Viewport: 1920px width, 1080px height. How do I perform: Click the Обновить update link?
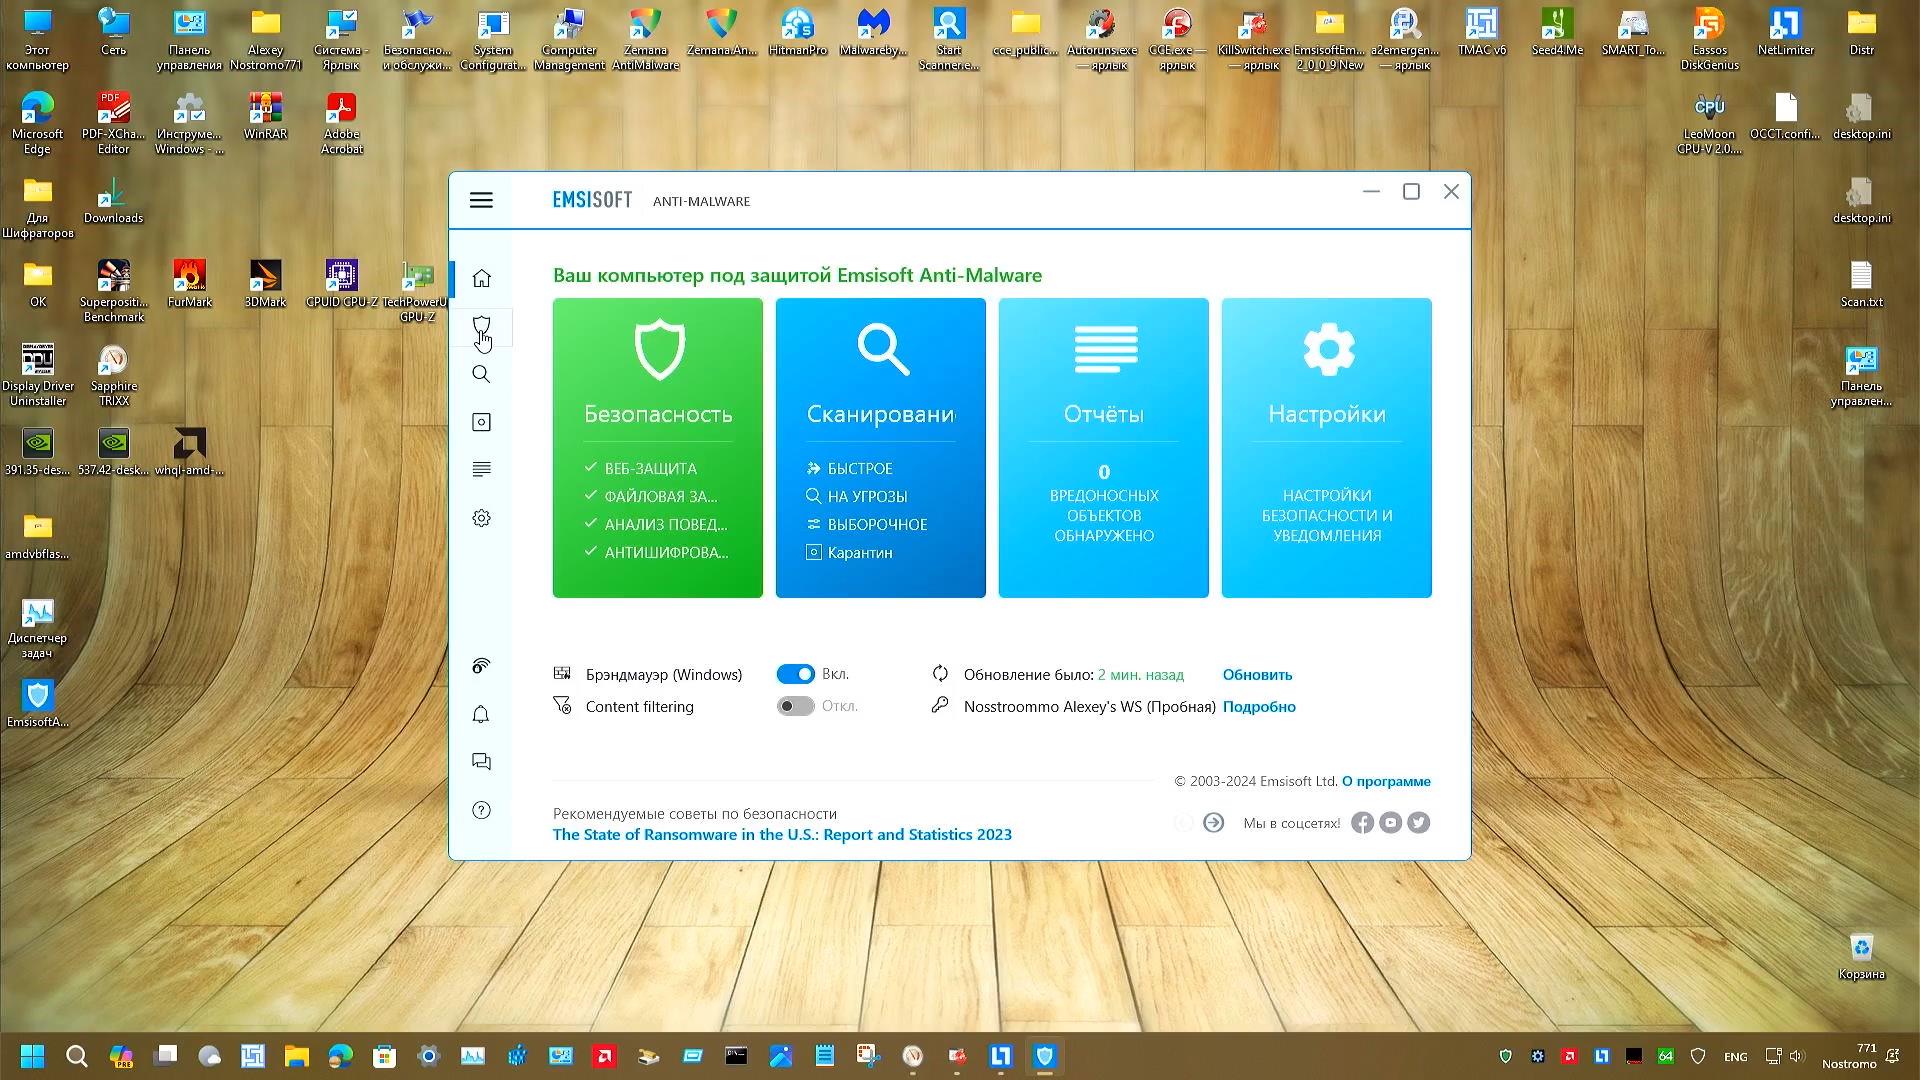(x=1257, y=674)
